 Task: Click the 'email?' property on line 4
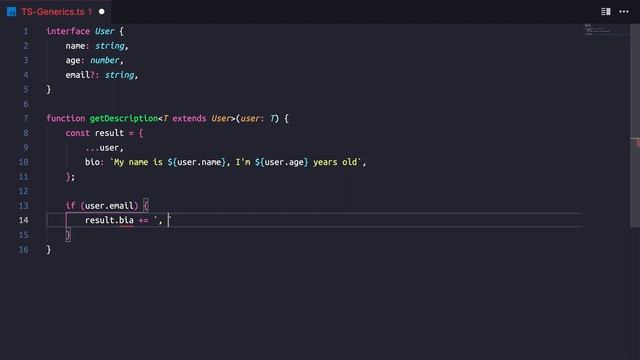pos(80,75)
